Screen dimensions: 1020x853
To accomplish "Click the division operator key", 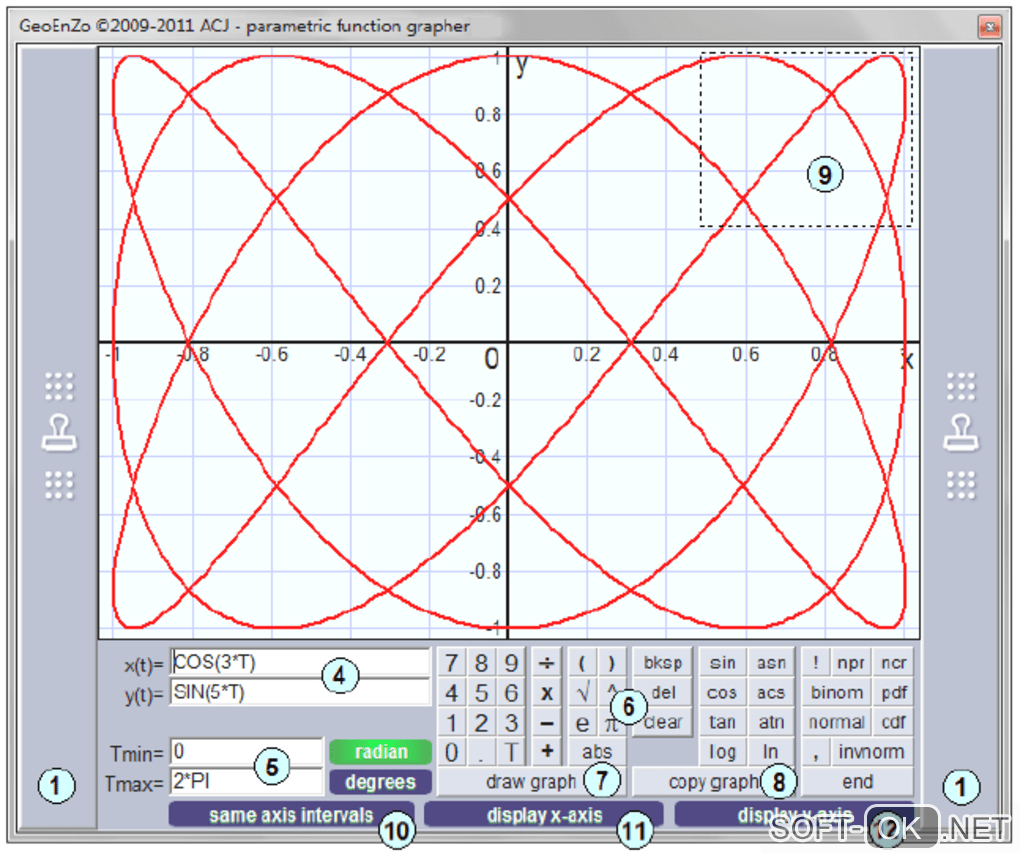I will 547,663.
